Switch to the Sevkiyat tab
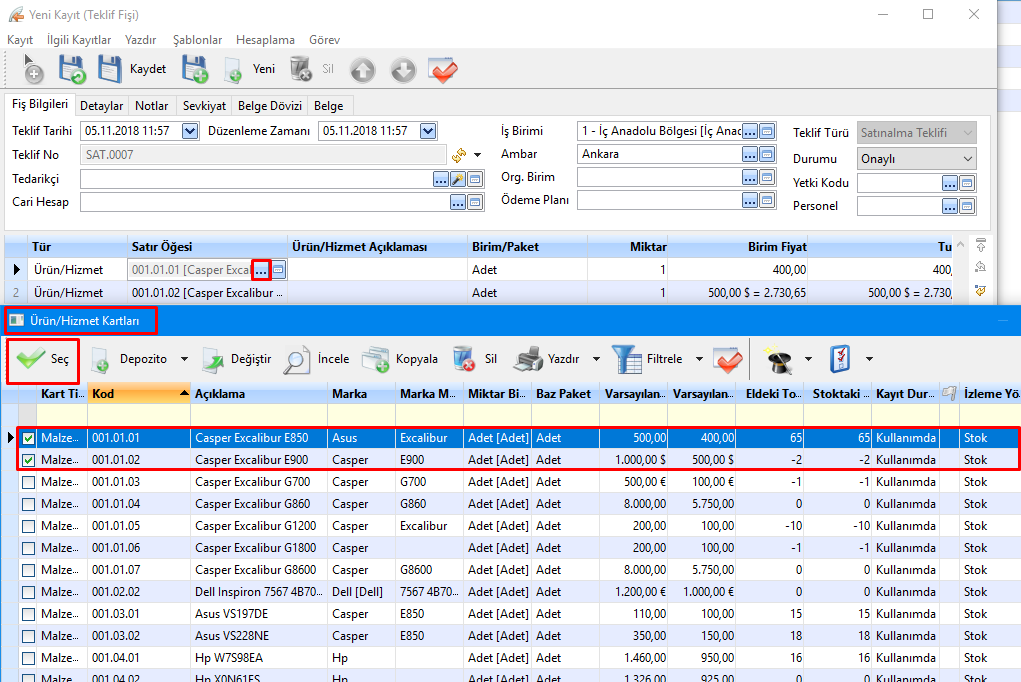Screen dimensions: 1021x682 204,106
